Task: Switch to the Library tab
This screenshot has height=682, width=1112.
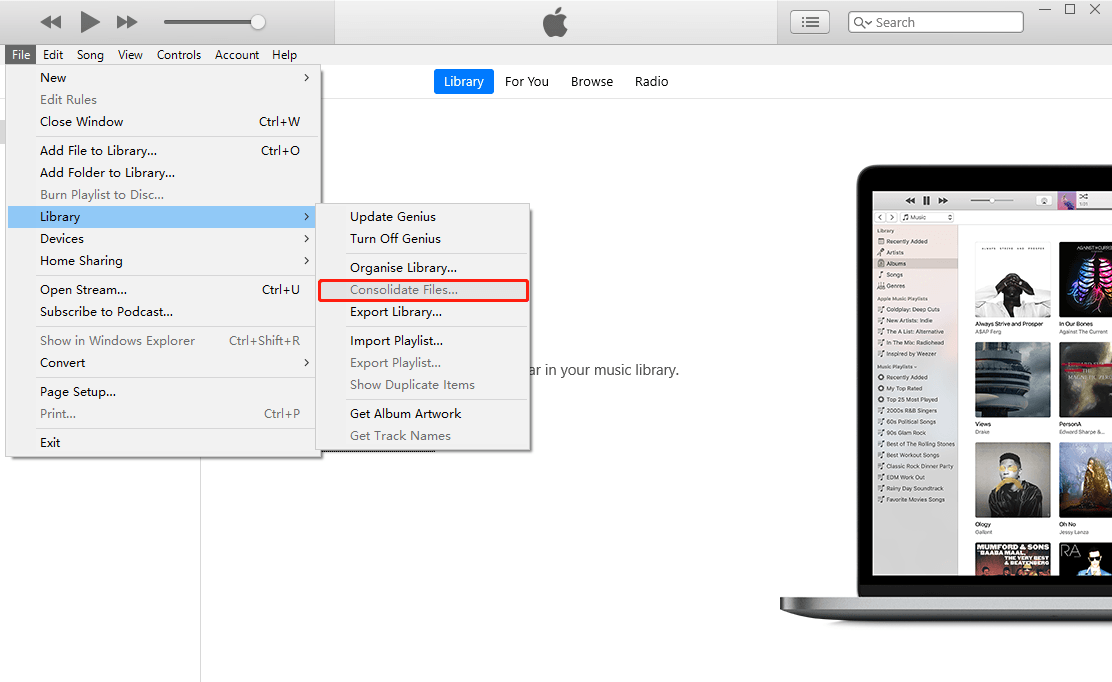Action: [464, 82]
